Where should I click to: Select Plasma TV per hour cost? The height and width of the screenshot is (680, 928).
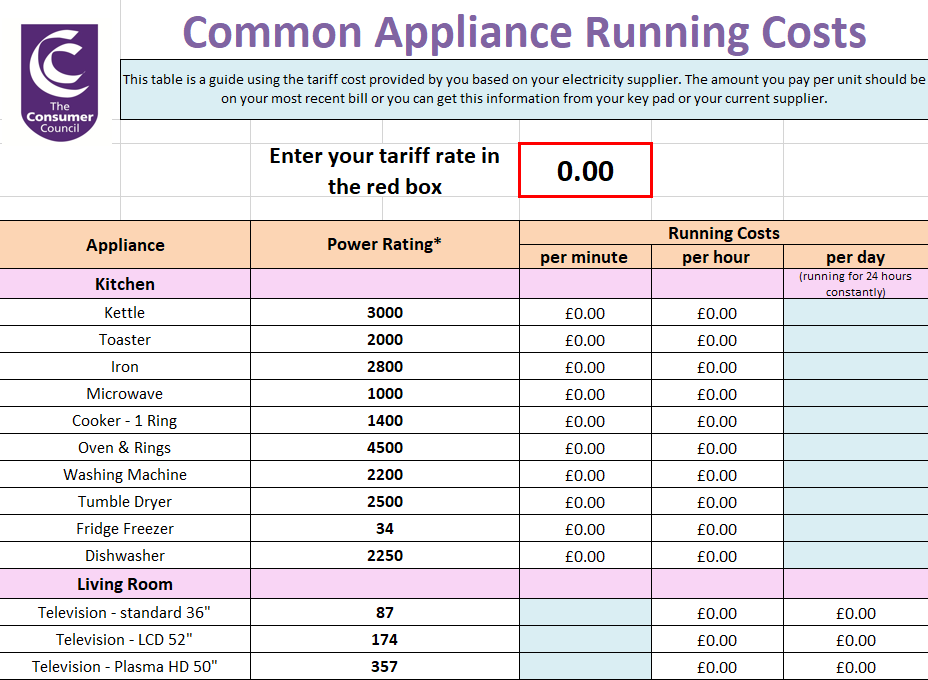(x=717, y=668)
